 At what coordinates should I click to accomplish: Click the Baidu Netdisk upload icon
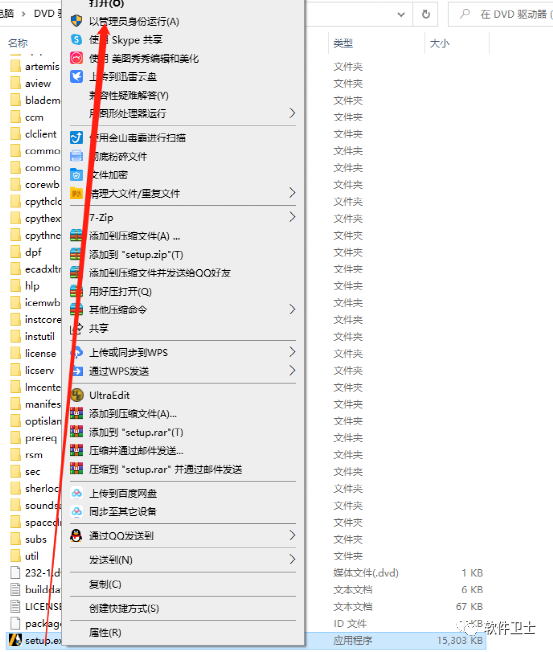(77, 493)
